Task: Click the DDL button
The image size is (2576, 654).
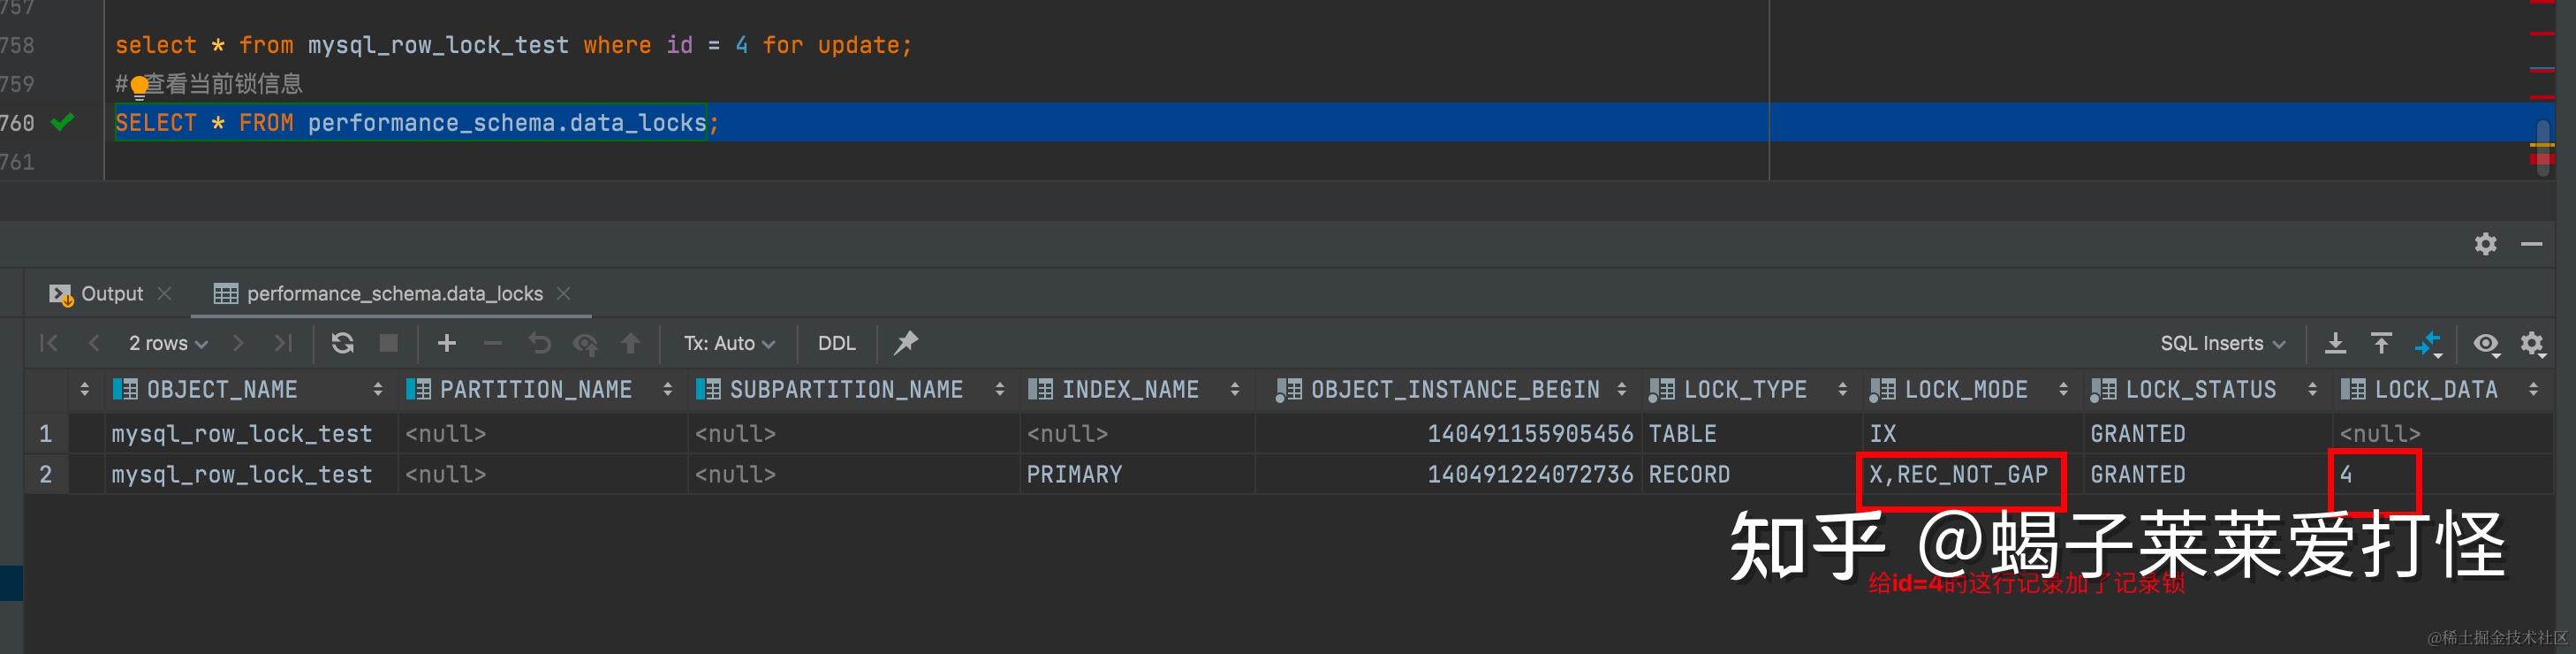Action: click(x=836, y=344)
